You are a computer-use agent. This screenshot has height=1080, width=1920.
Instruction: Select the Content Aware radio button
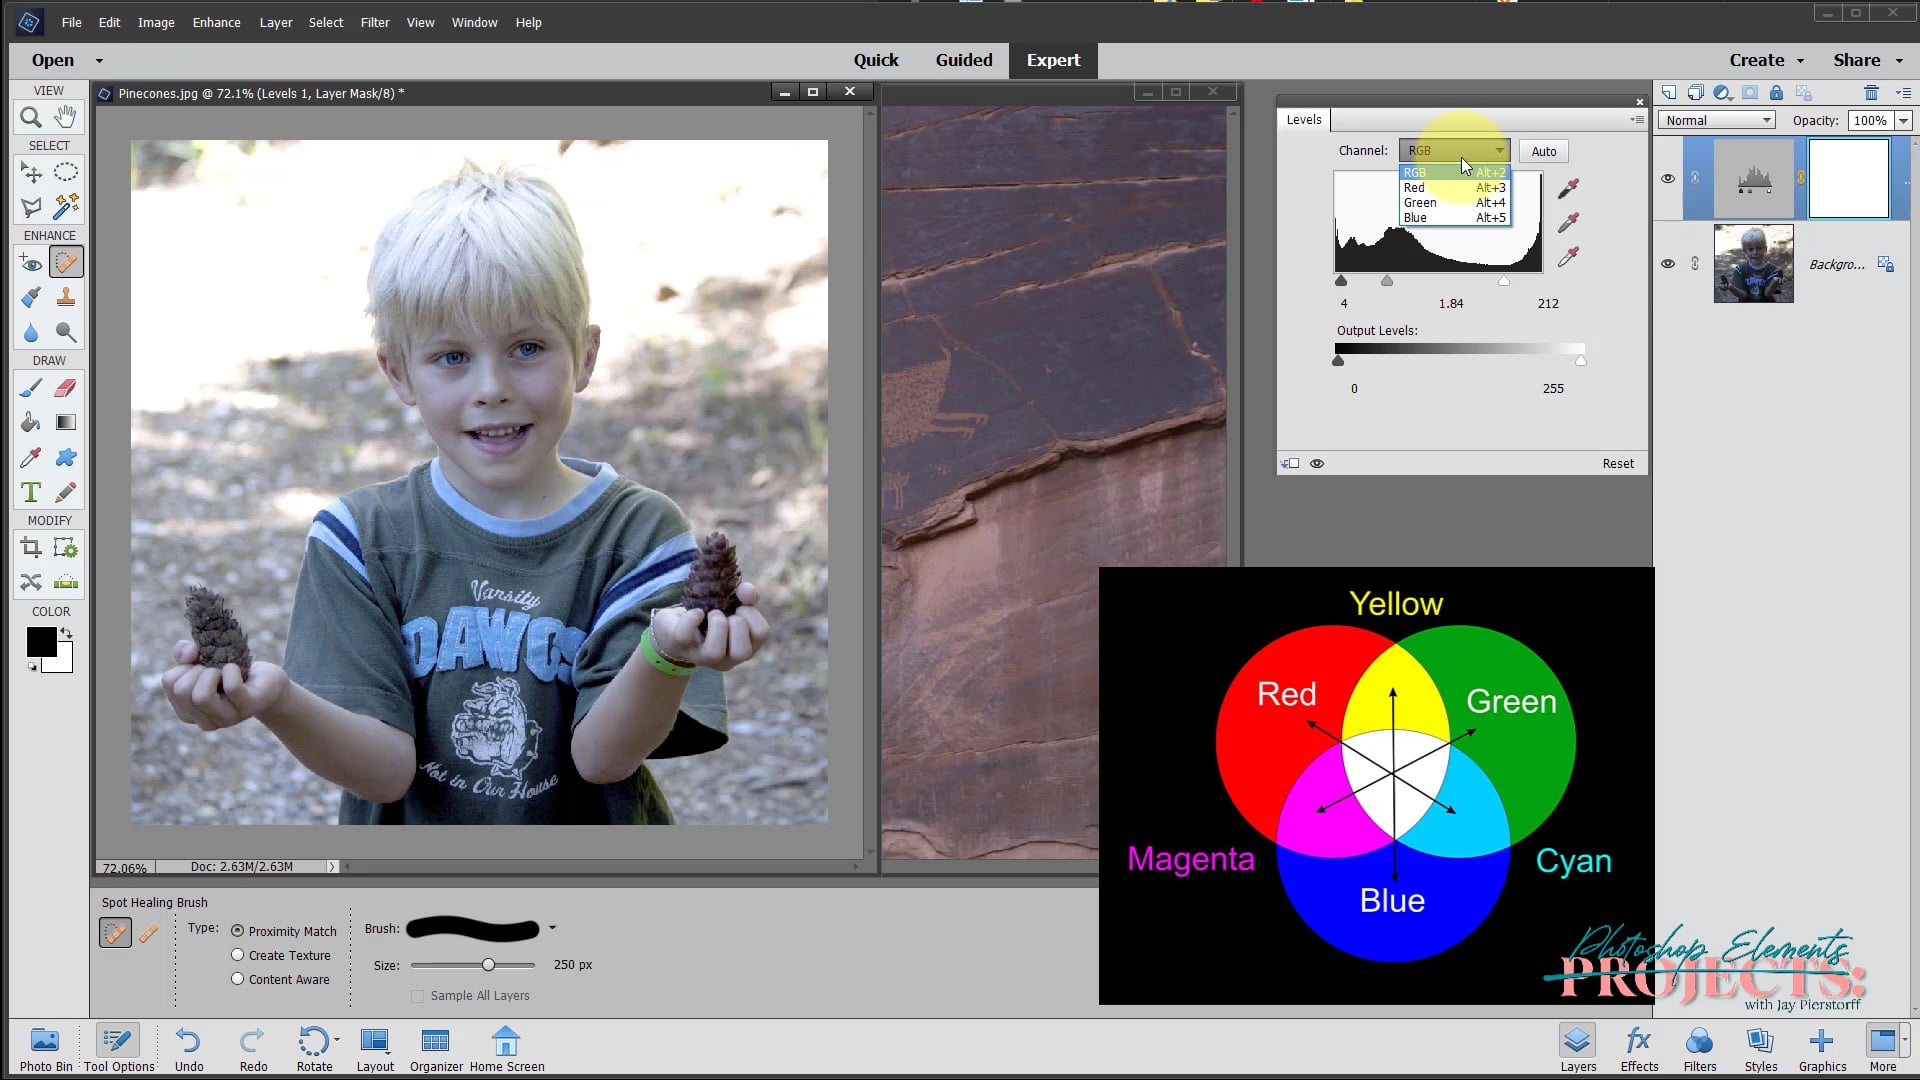(x=238, y=979)
